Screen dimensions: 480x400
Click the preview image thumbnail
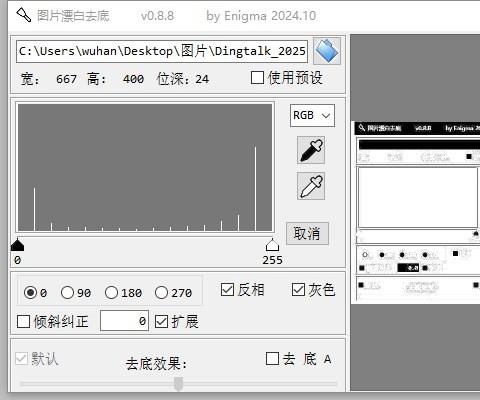tap(416, 212)
